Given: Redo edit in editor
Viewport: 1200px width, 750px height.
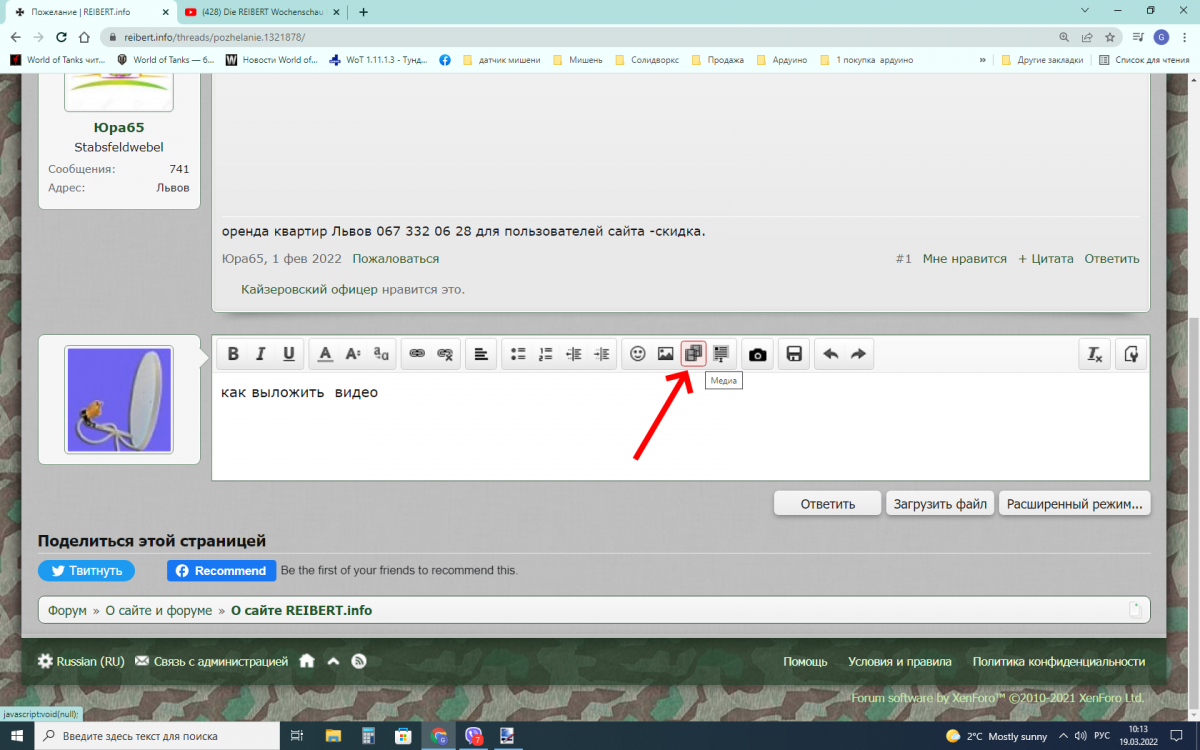Looking at the screenshot, I should (858, 354).
